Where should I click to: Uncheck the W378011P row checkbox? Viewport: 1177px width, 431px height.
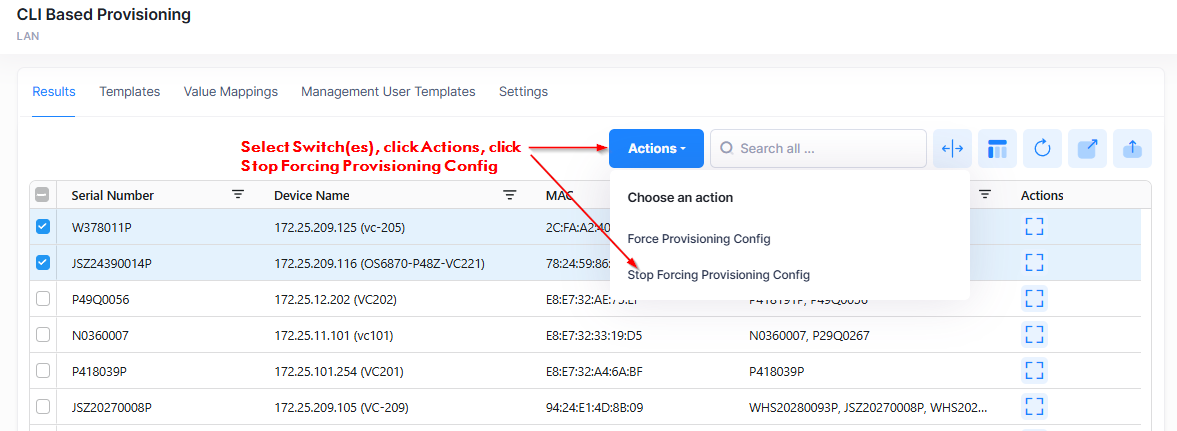[x=43, y=227]
